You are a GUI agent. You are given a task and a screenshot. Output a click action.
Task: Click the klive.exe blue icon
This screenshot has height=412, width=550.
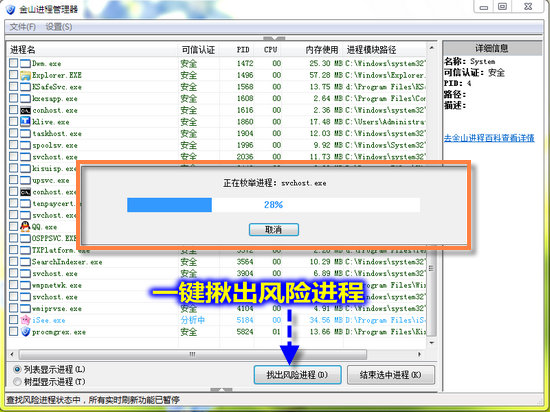click(25, 122)
